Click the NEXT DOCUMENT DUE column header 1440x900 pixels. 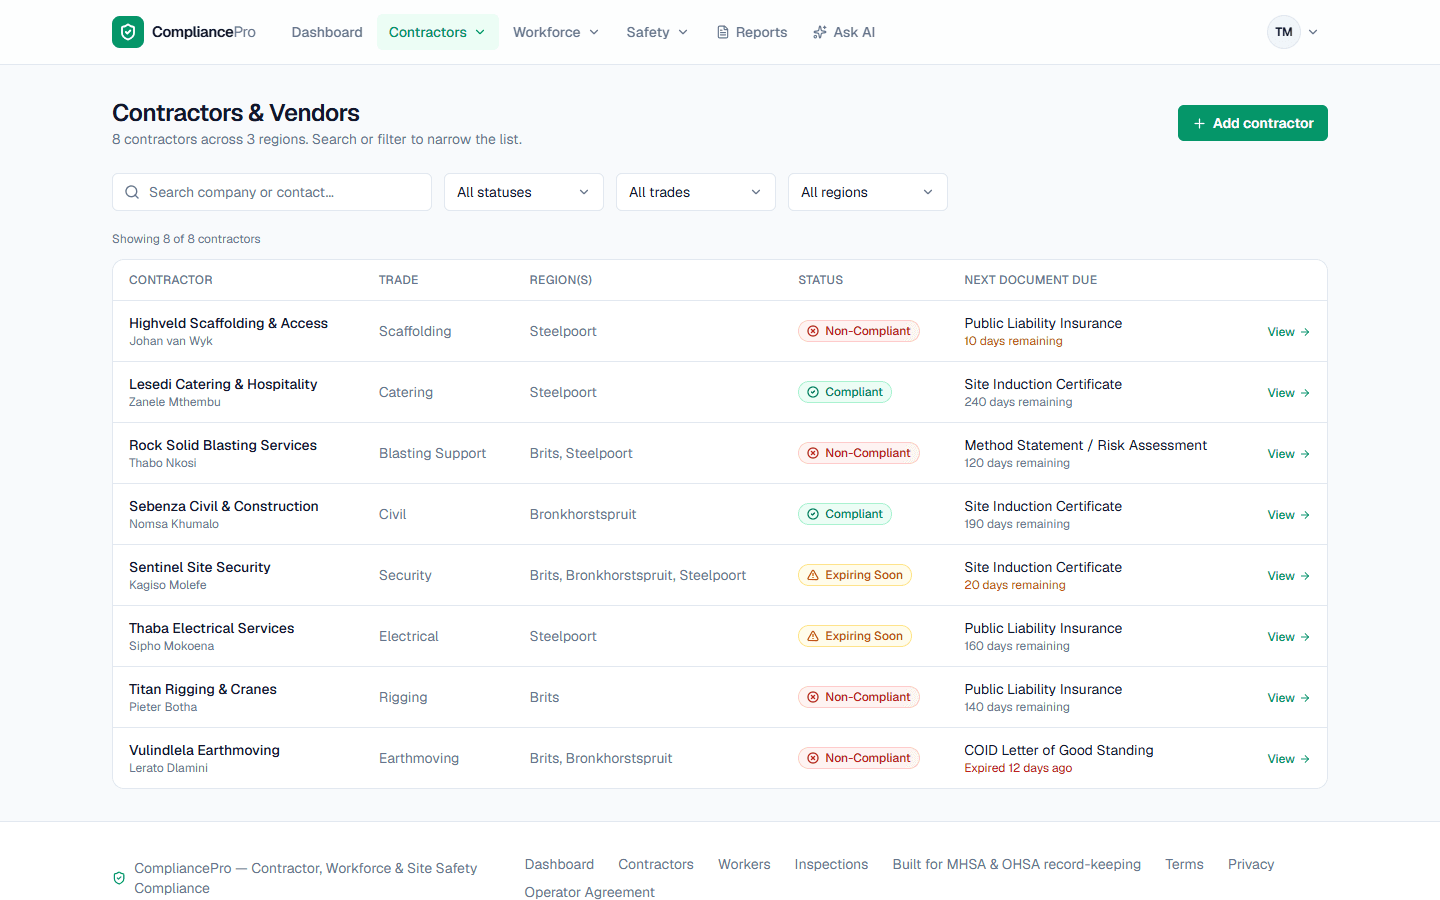1031,280
